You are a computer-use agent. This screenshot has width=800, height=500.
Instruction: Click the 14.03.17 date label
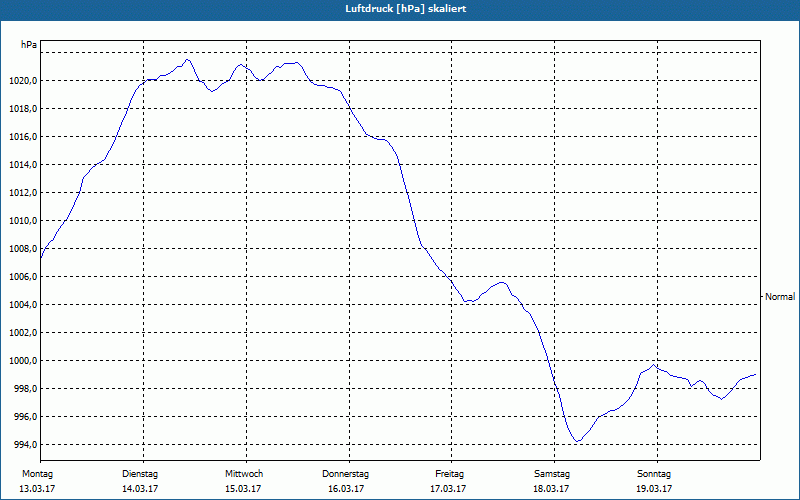[140, 489]
